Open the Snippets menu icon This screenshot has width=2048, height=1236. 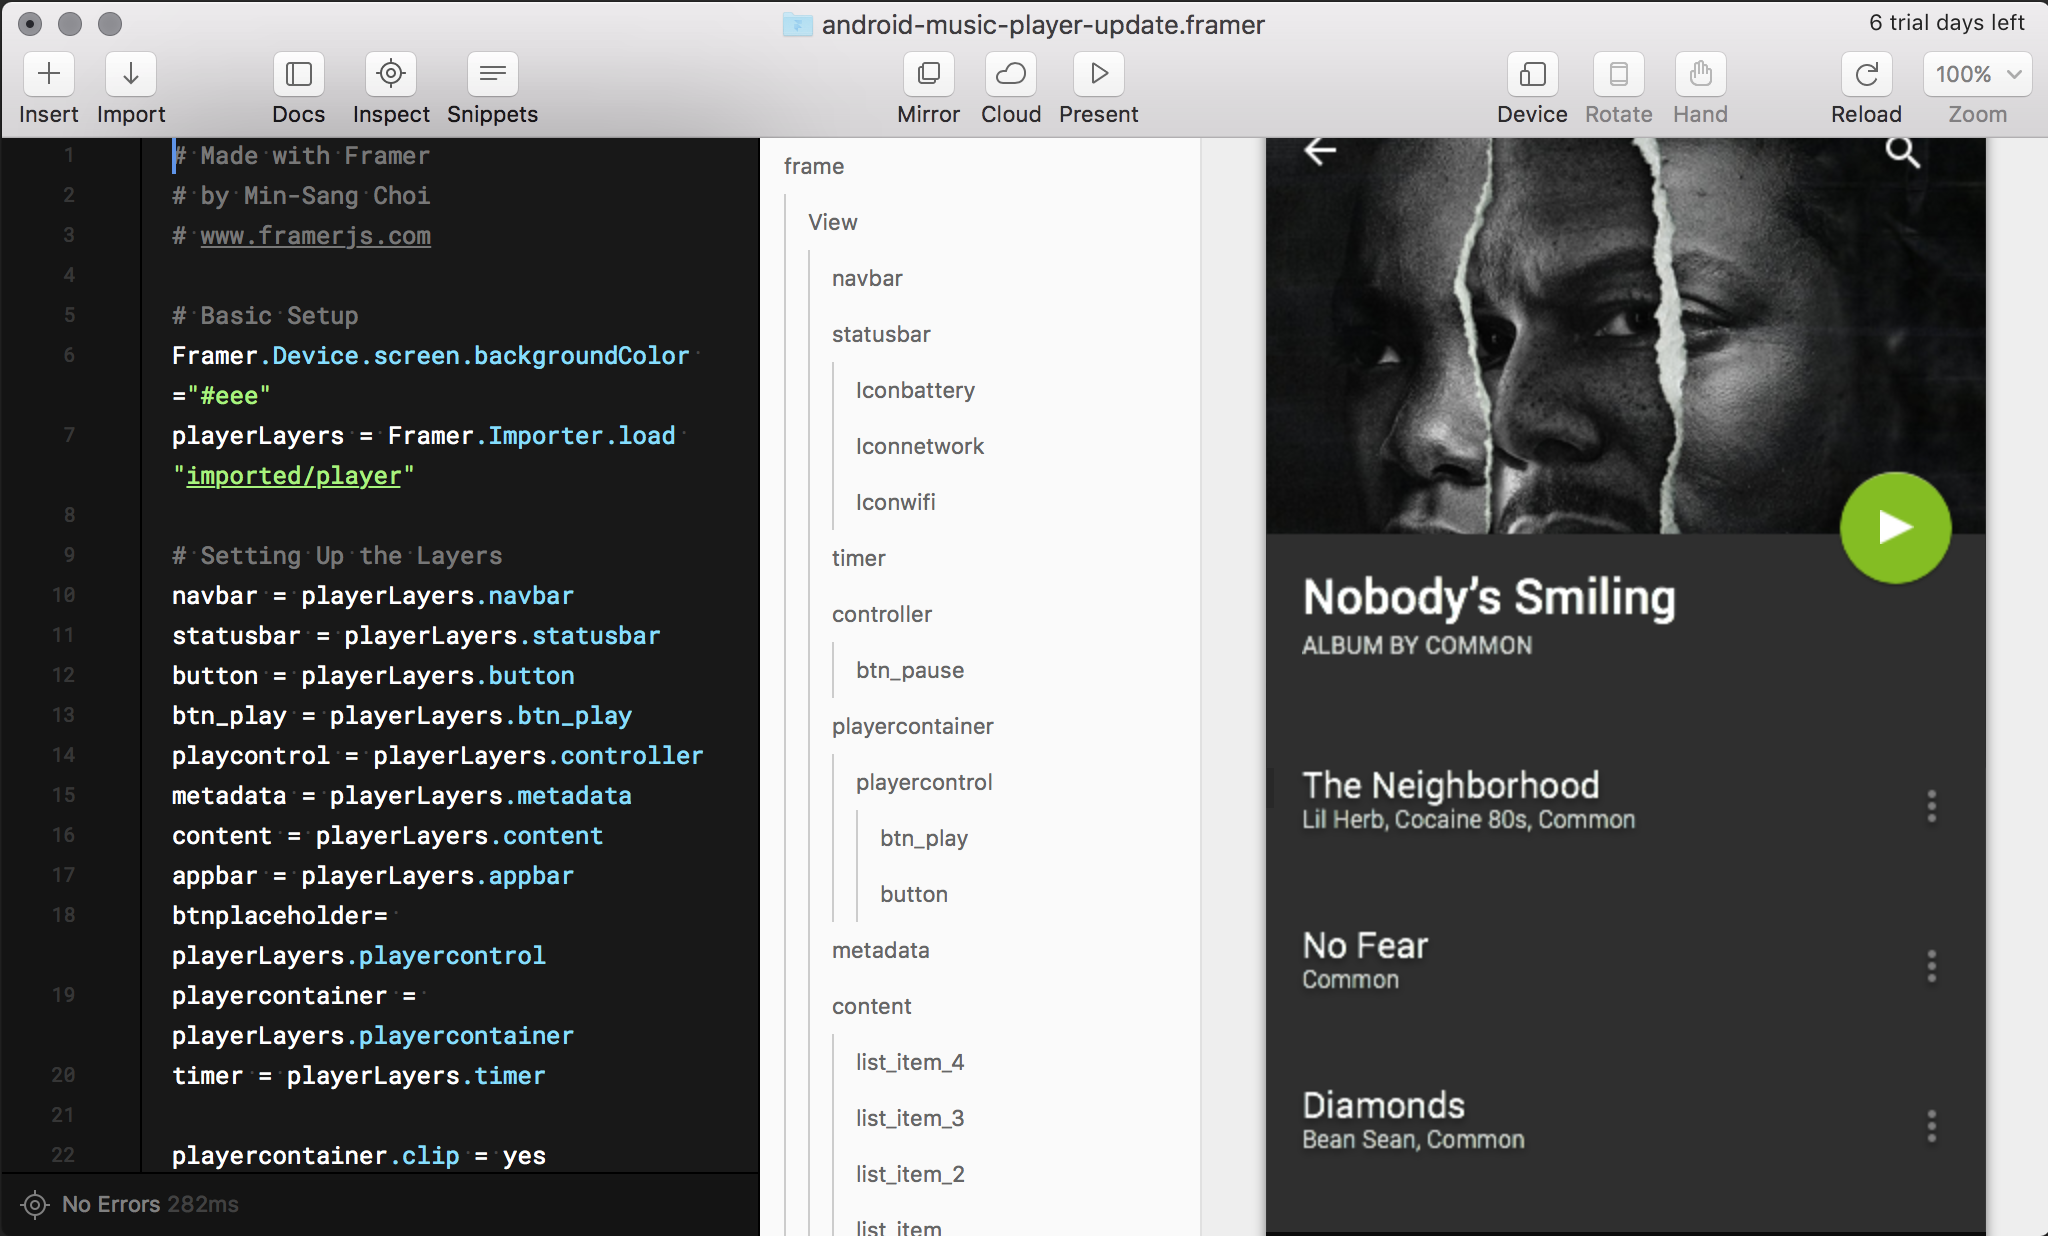(492, 74)
